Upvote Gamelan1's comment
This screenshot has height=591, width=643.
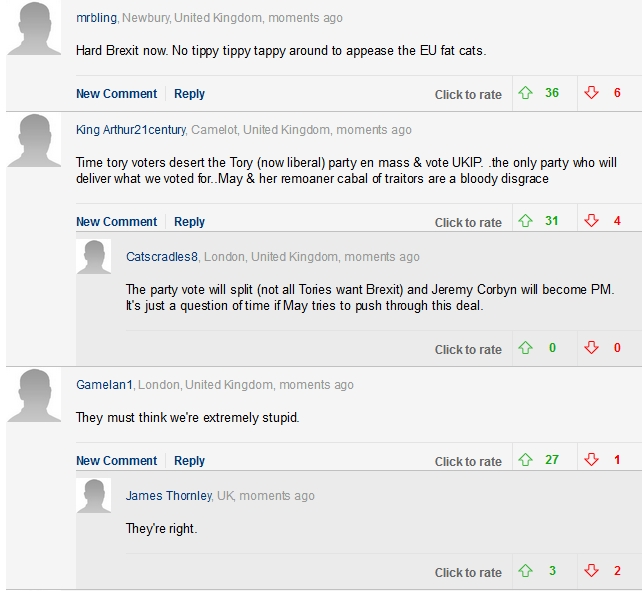click(x=526, y=460)
